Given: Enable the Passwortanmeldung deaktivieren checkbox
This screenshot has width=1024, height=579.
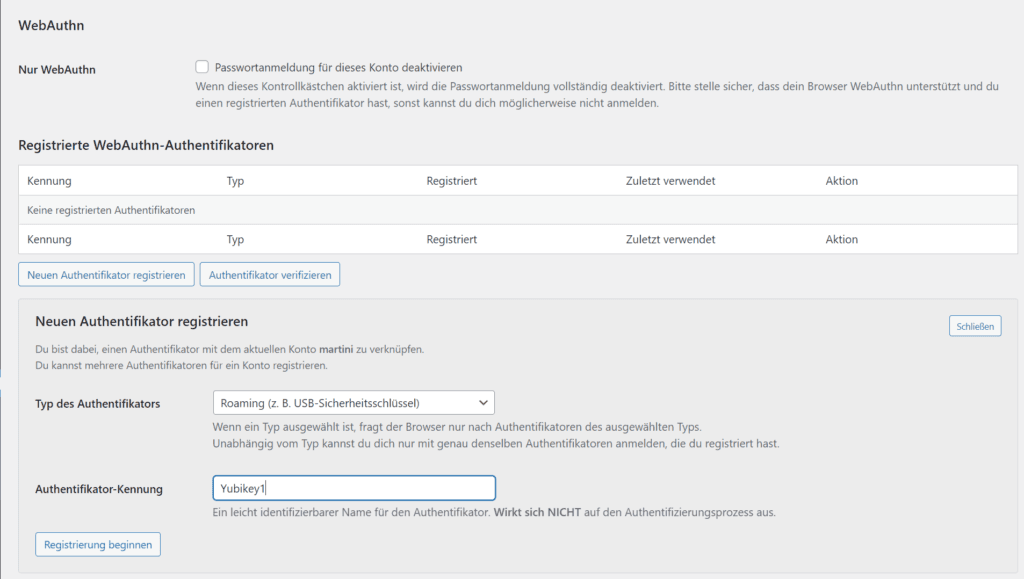Looking at the screenshot, I should point(202,67).
